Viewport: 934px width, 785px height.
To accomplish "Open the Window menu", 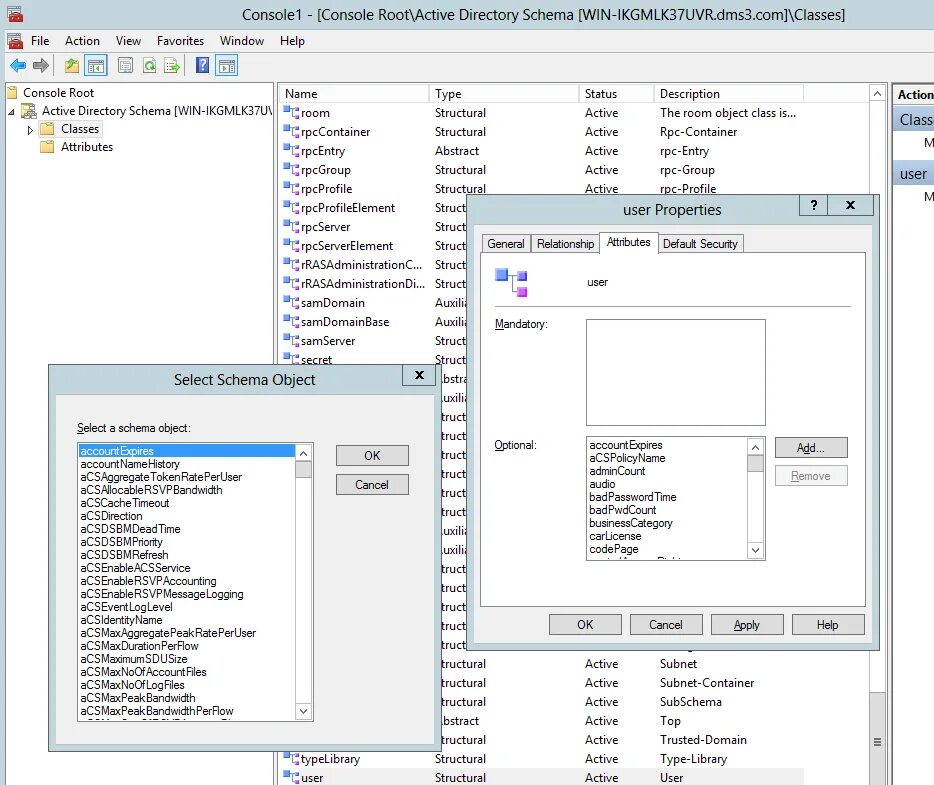I will click(x=242, y=41).
